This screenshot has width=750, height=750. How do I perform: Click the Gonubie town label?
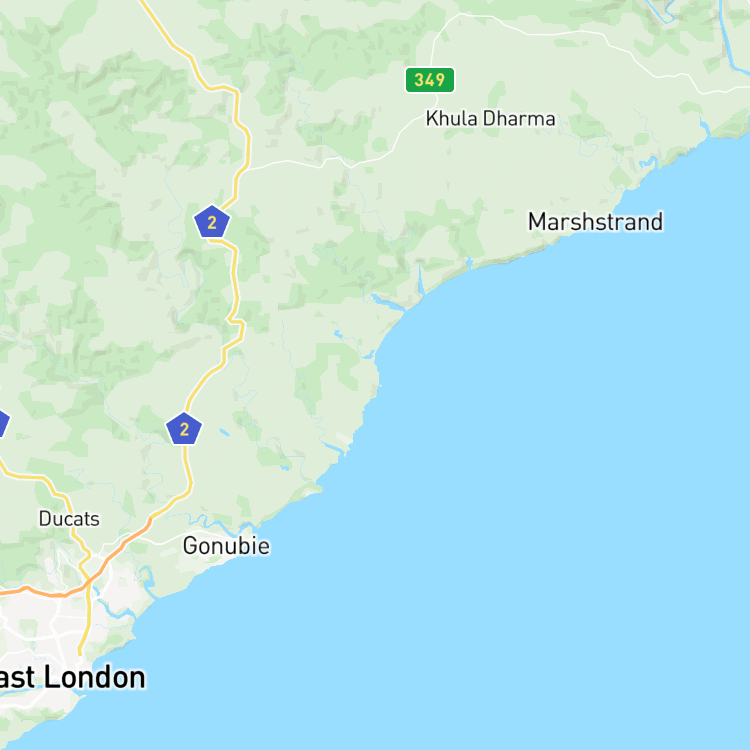click(x=226, y=546)
